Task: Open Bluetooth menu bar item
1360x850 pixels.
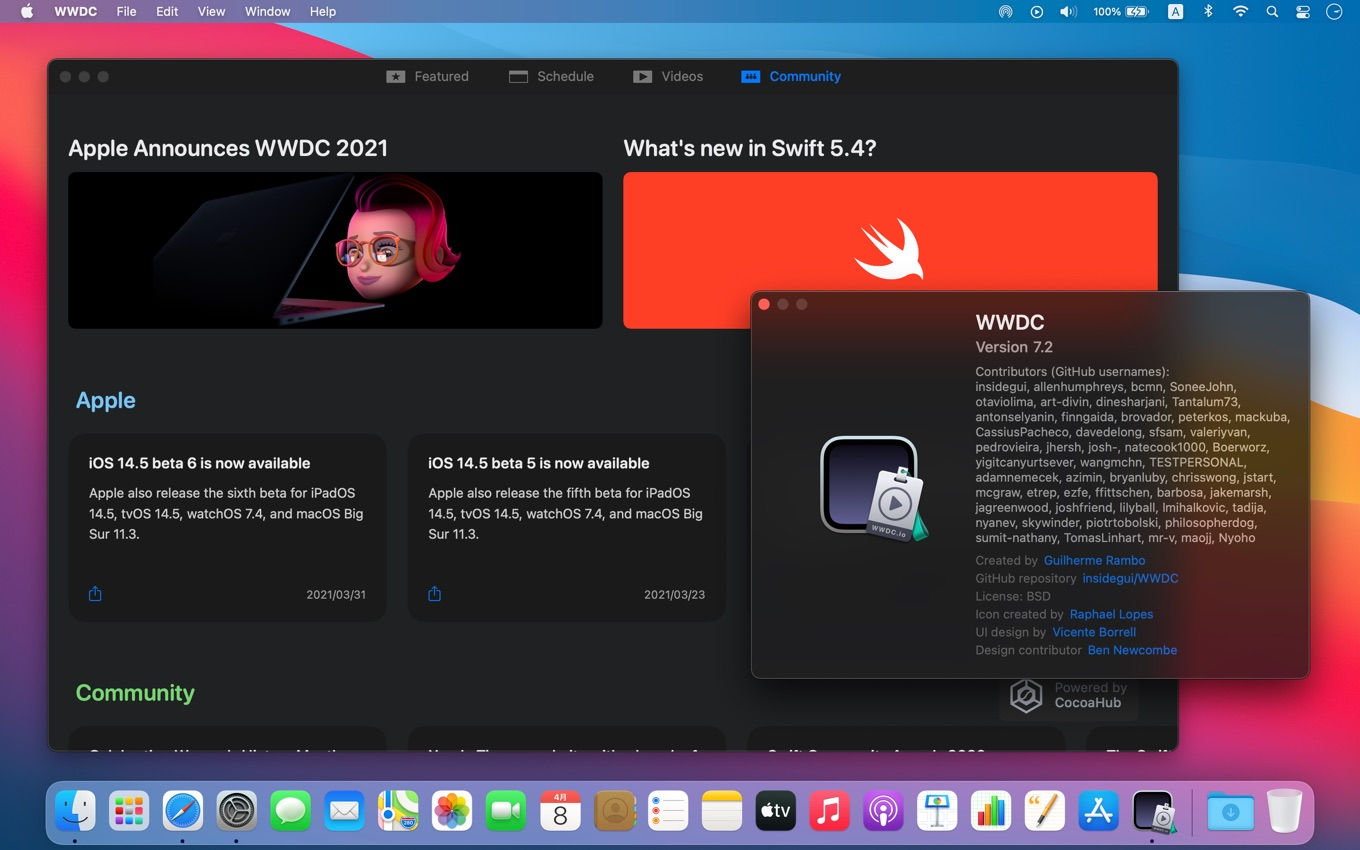Action: tap(1208, 11)
